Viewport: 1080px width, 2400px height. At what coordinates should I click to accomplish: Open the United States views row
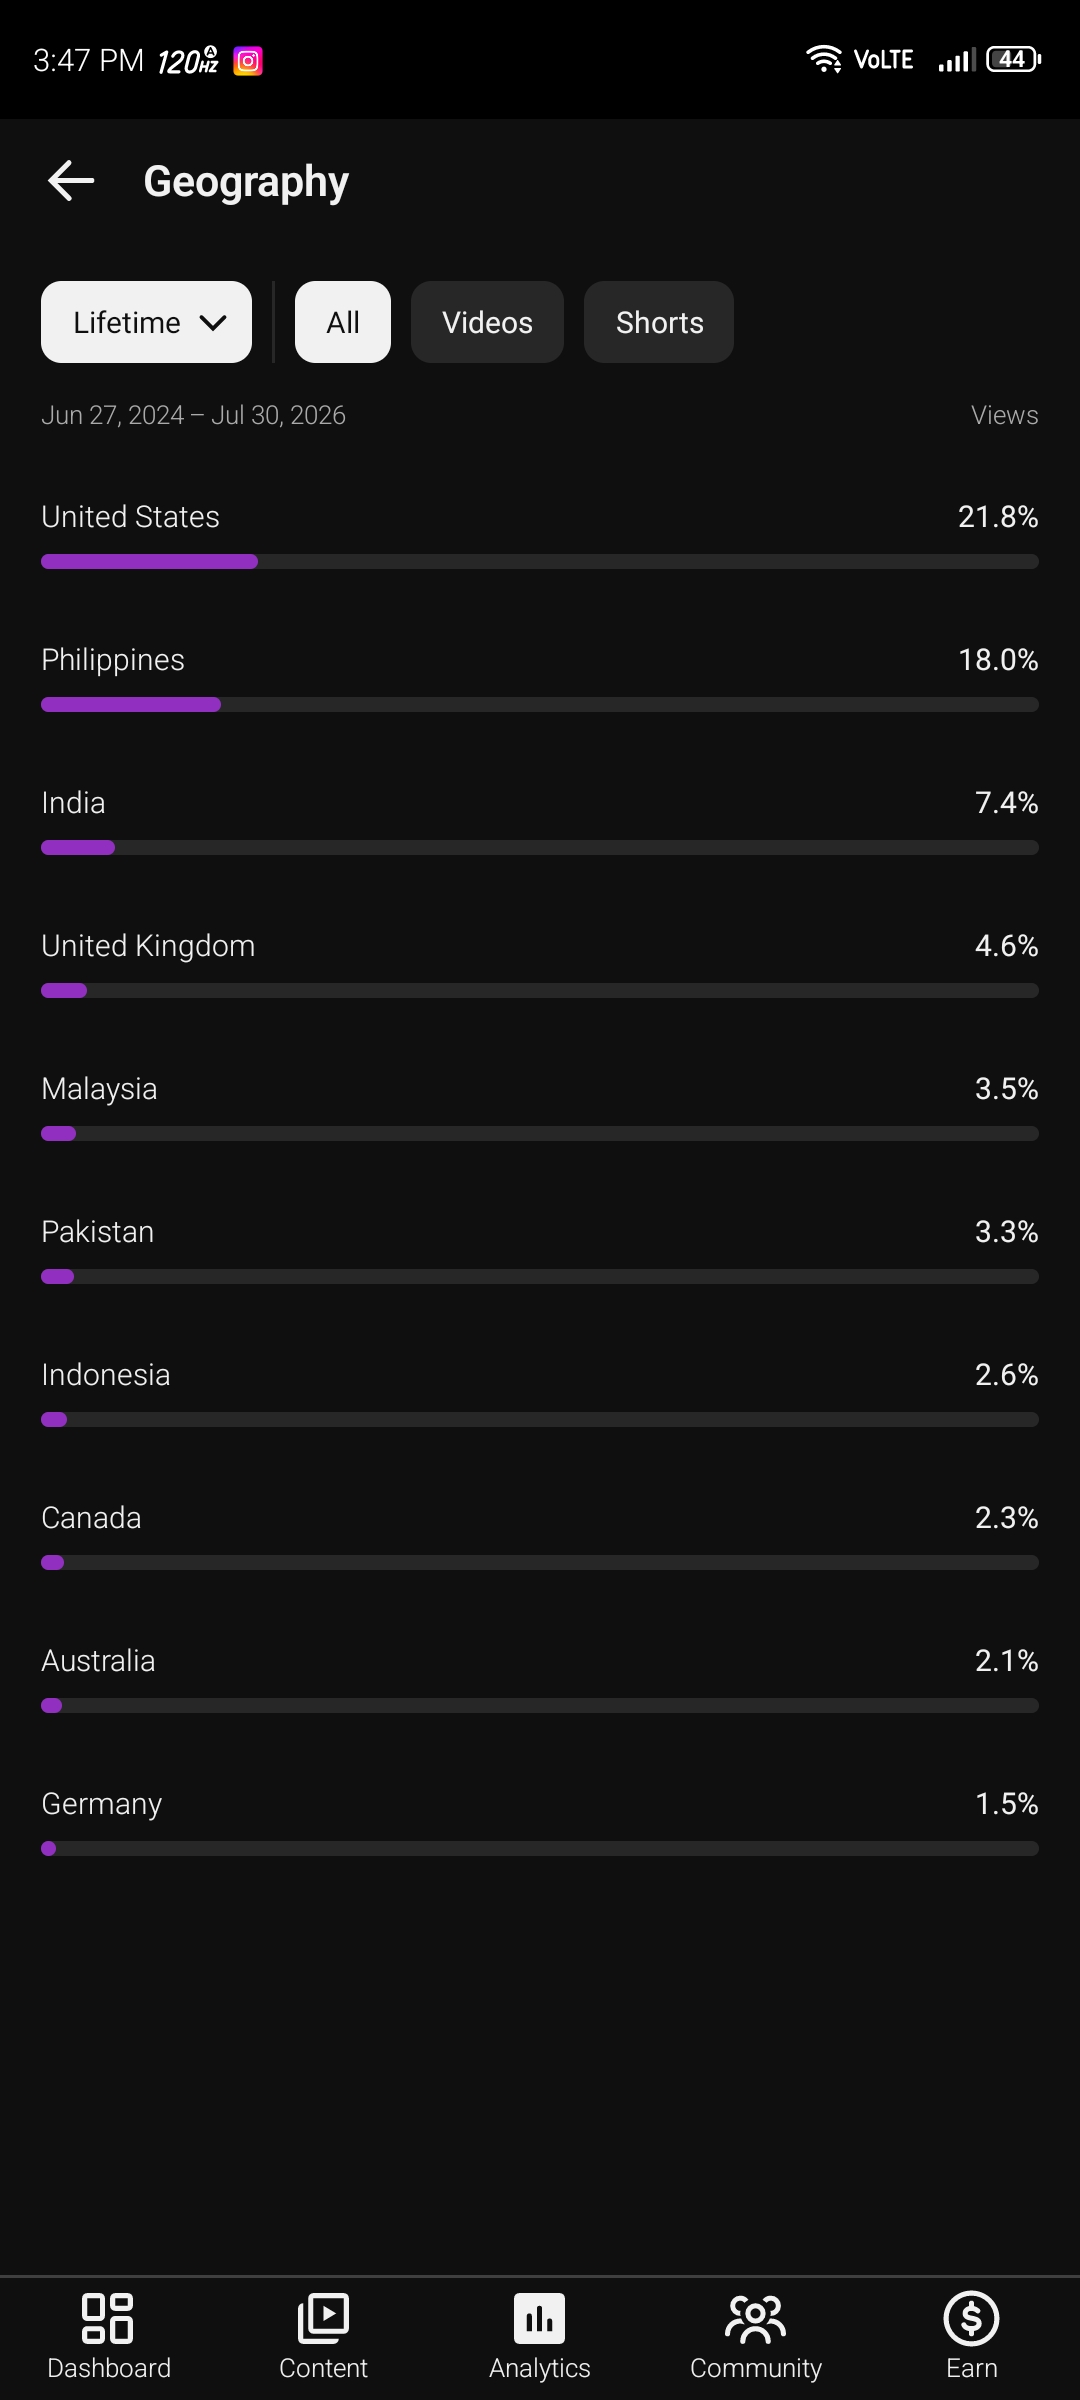[540, 535]
